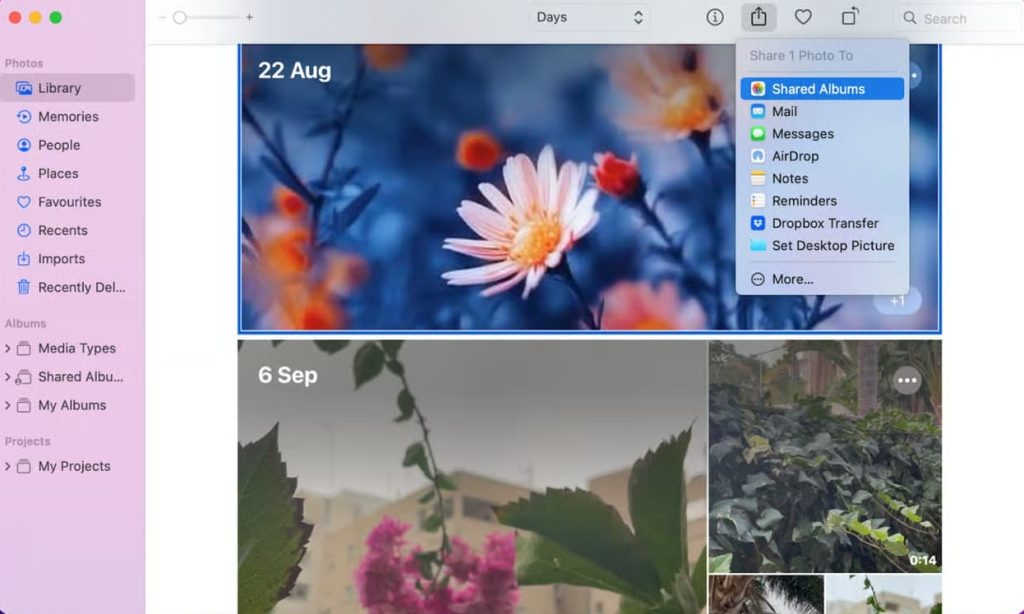Open Places in the sidebar
The image size is (1024, 614).
point(68,174)
